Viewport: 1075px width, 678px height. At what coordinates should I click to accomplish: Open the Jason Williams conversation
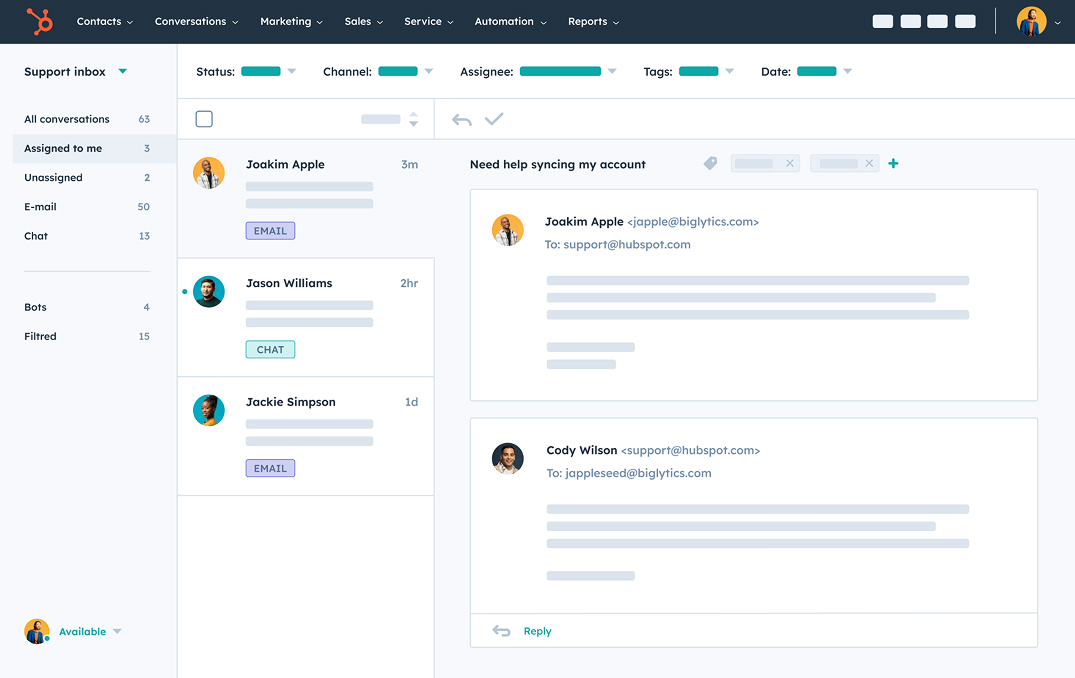click(x=306, y=317)
